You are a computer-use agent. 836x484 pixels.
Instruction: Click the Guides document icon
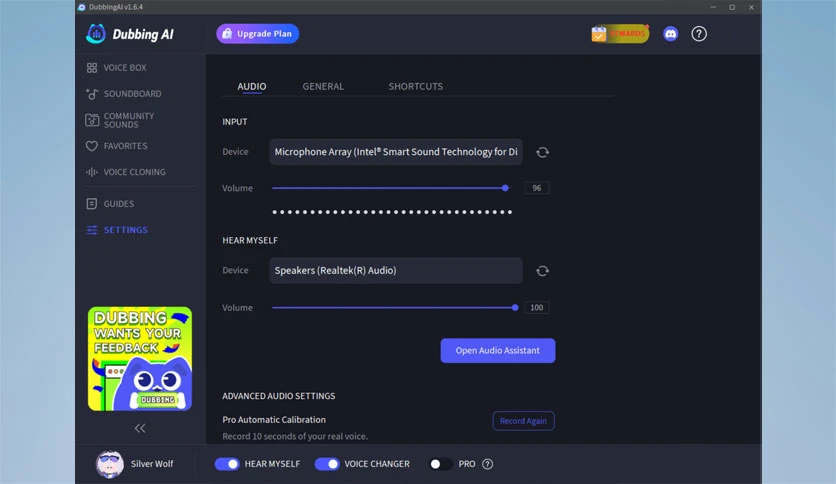(92, 204)
